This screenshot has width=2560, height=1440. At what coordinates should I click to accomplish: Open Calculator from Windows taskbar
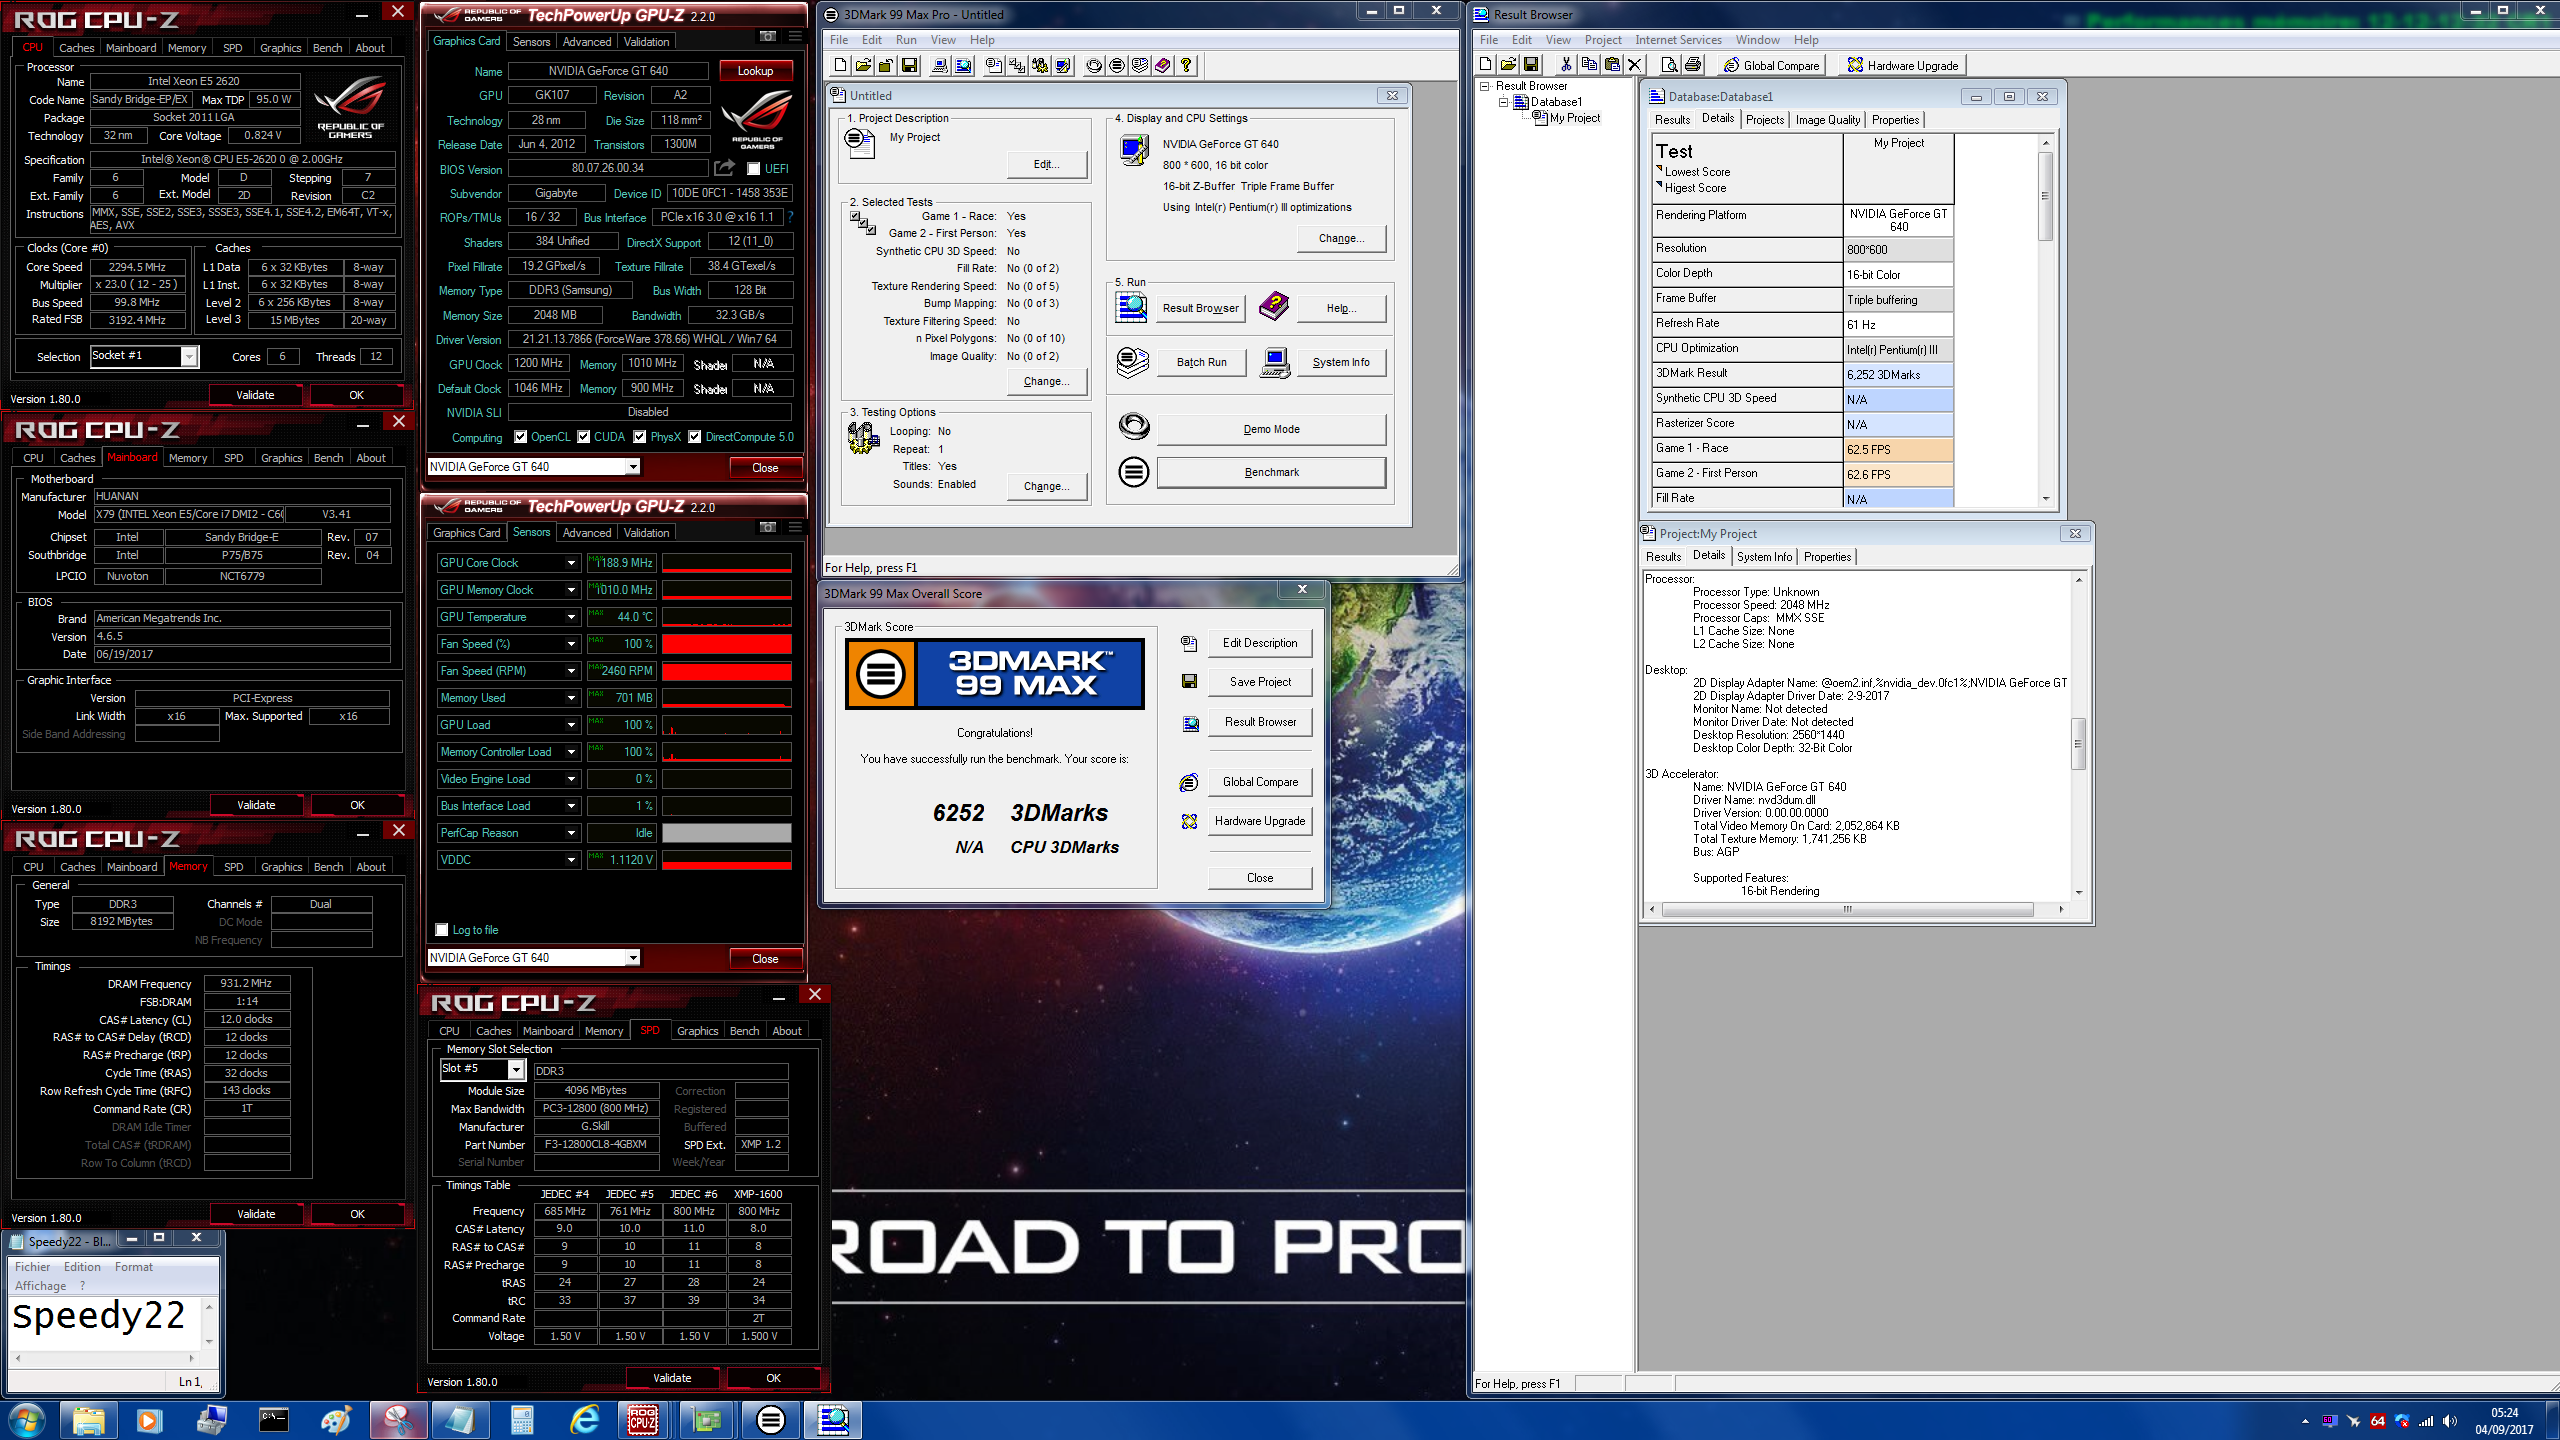point(521,1419)
